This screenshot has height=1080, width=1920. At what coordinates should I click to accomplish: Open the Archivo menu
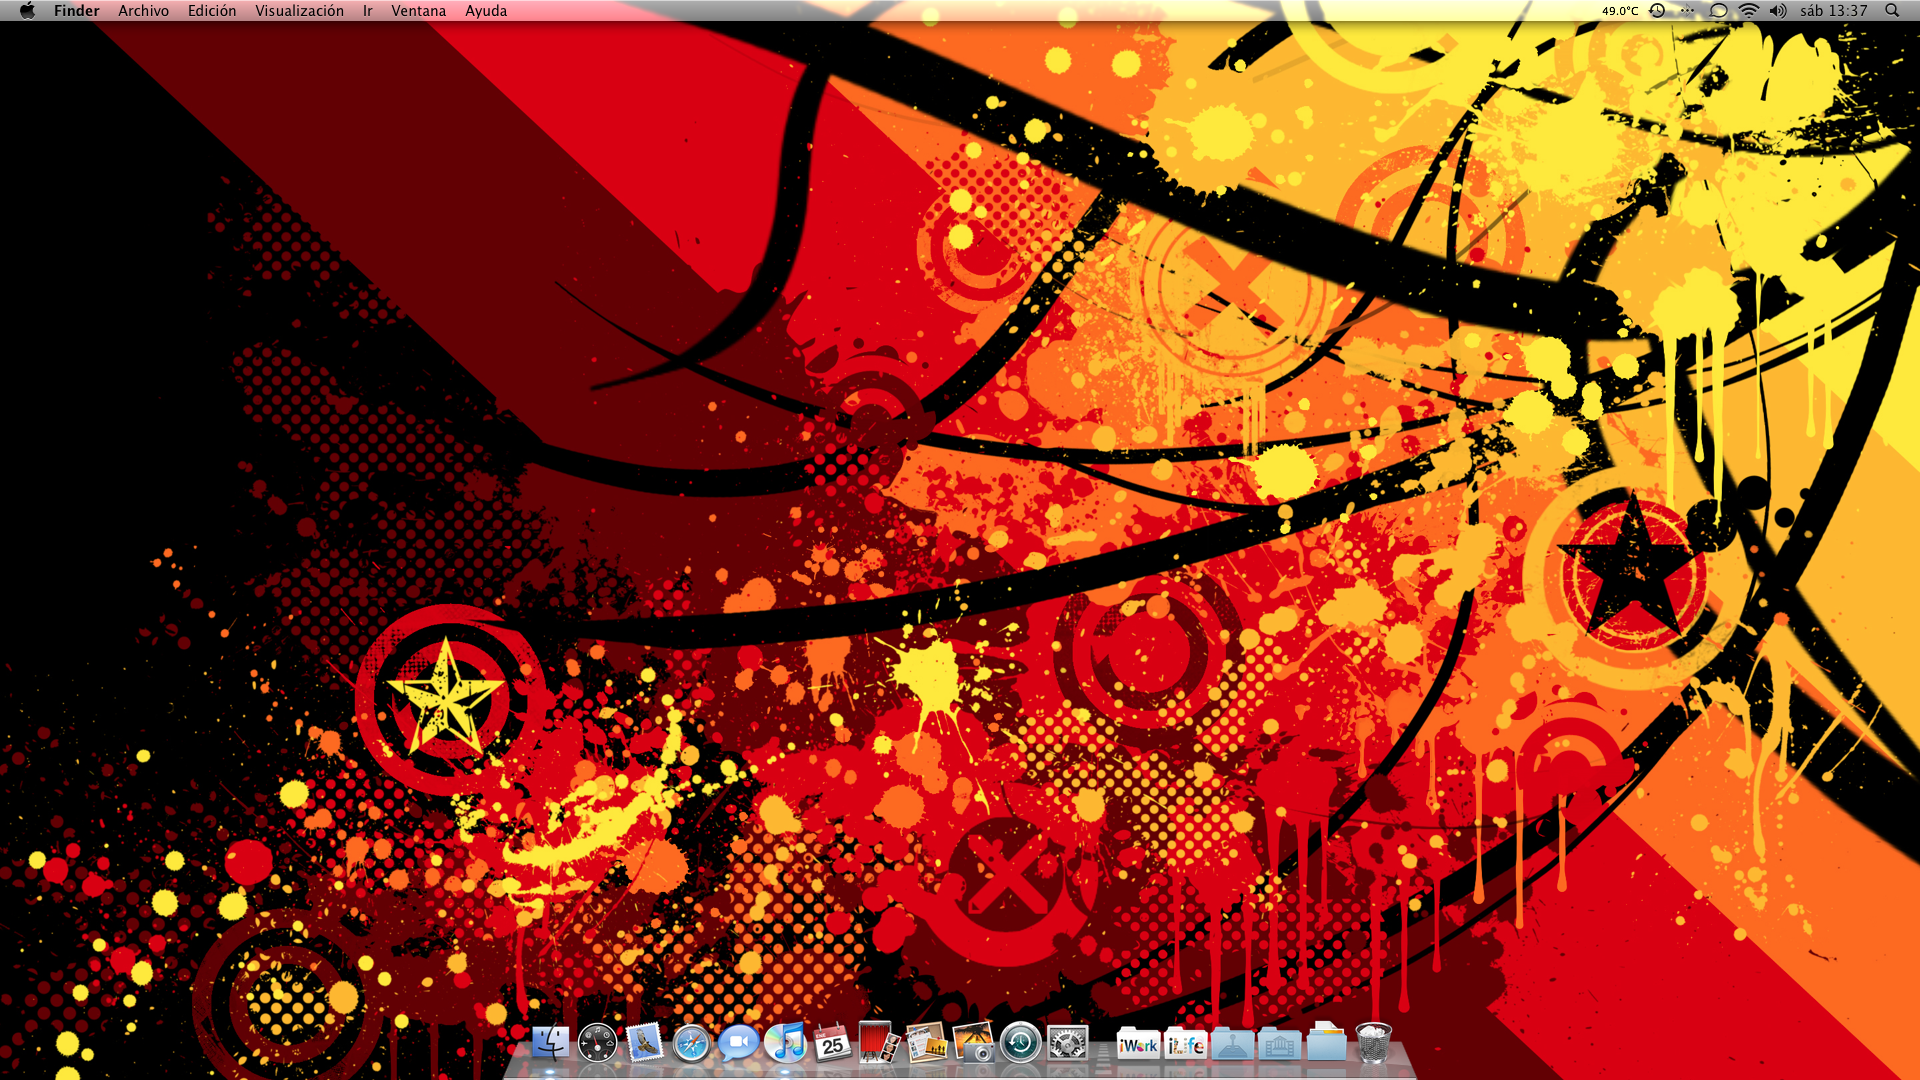[143, 11]
